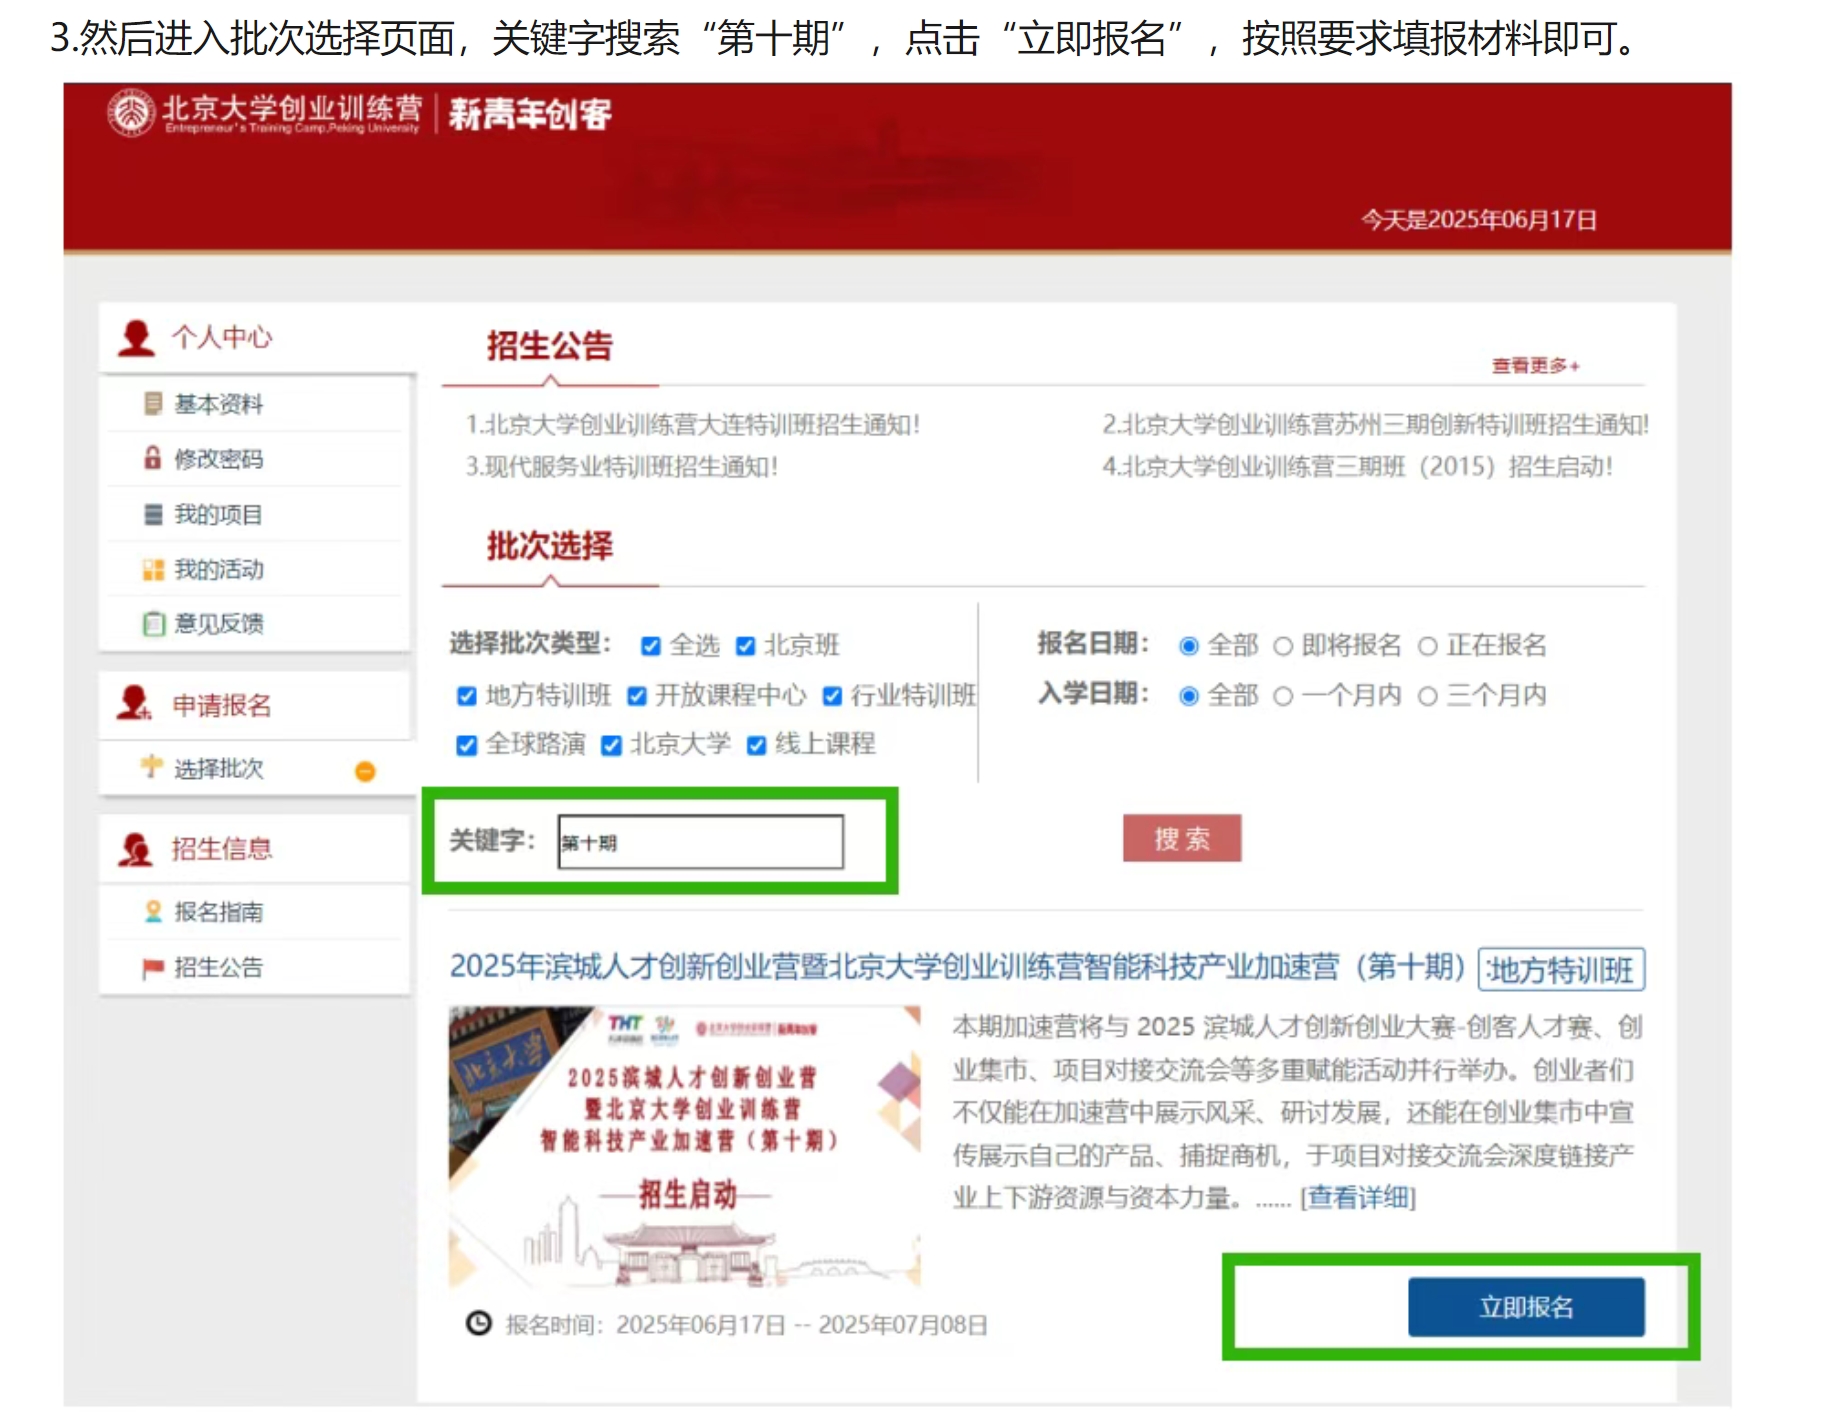Click the 我的项目 list icon

click(x=153, y=515)
